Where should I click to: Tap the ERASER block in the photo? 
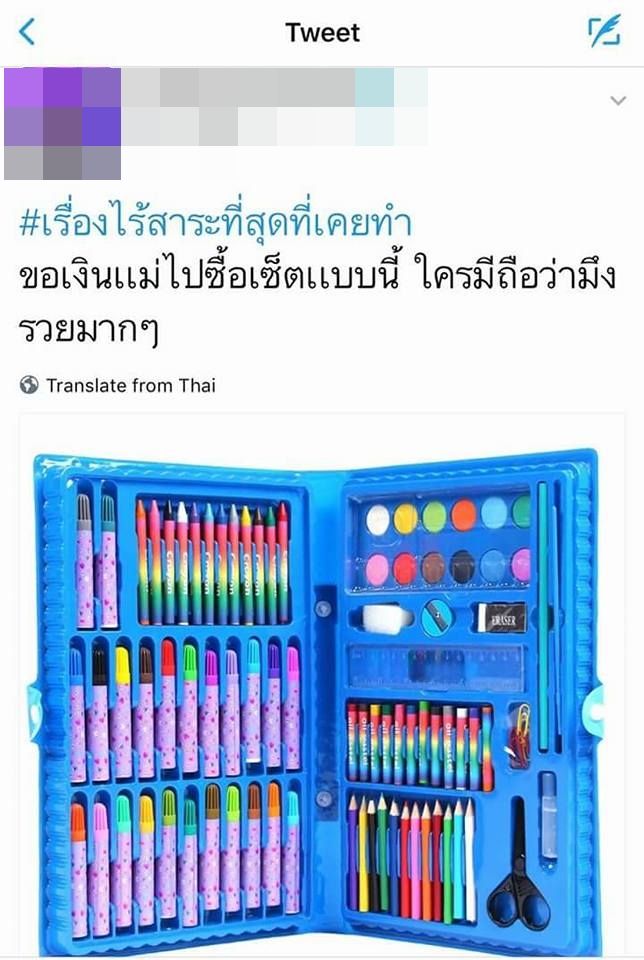pos(501,618)
